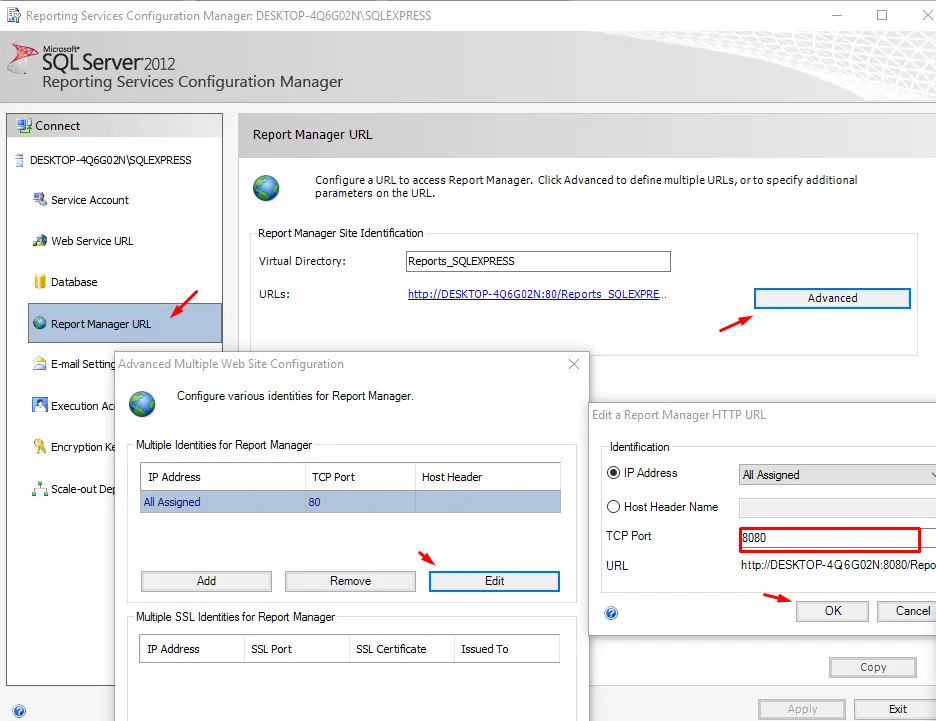The width and height of the screenshot is (936, 721).
Task: Click the TCP Port field showing 8080
Action: pyautogui.click(x=830, y=538)
